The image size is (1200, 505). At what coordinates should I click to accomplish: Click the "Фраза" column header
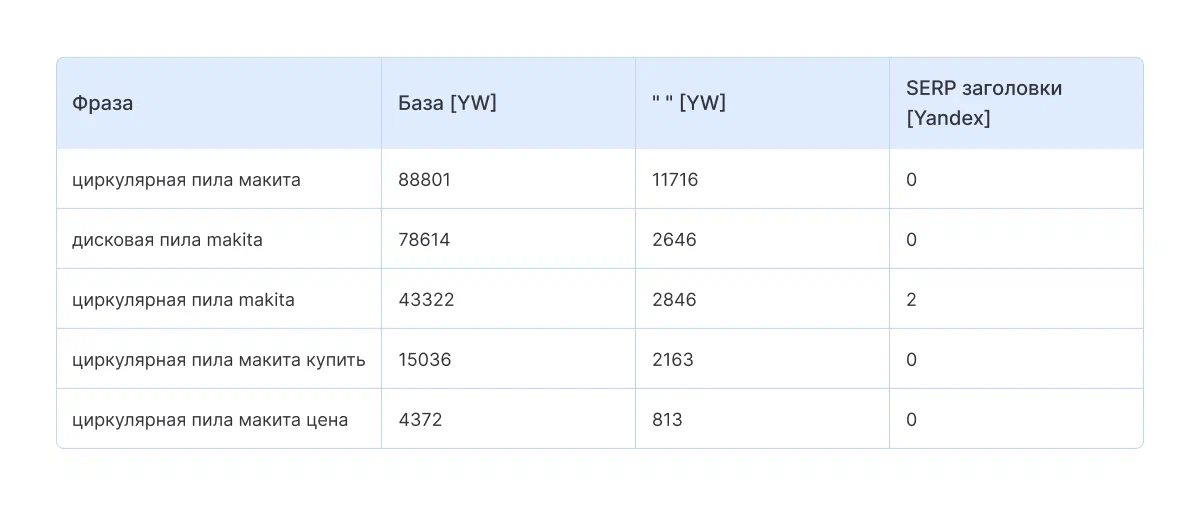point(103,103)
